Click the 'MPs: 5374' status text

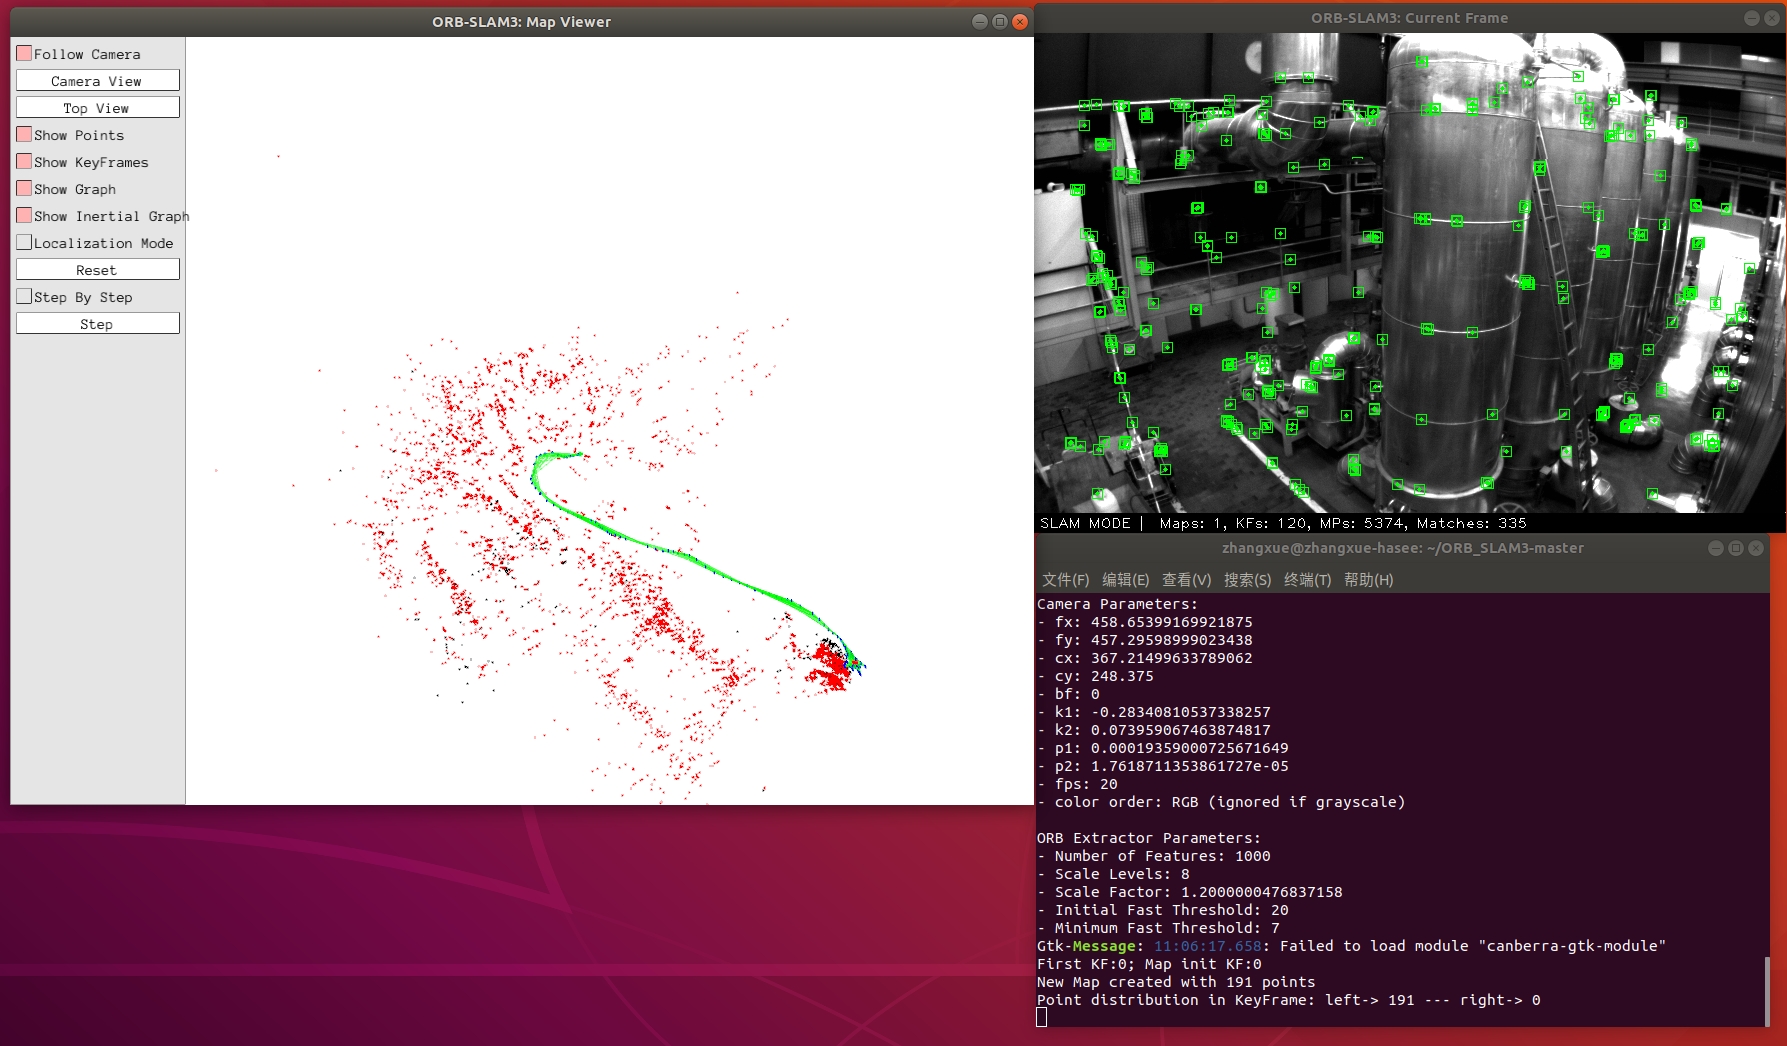tap(1364, 523)
